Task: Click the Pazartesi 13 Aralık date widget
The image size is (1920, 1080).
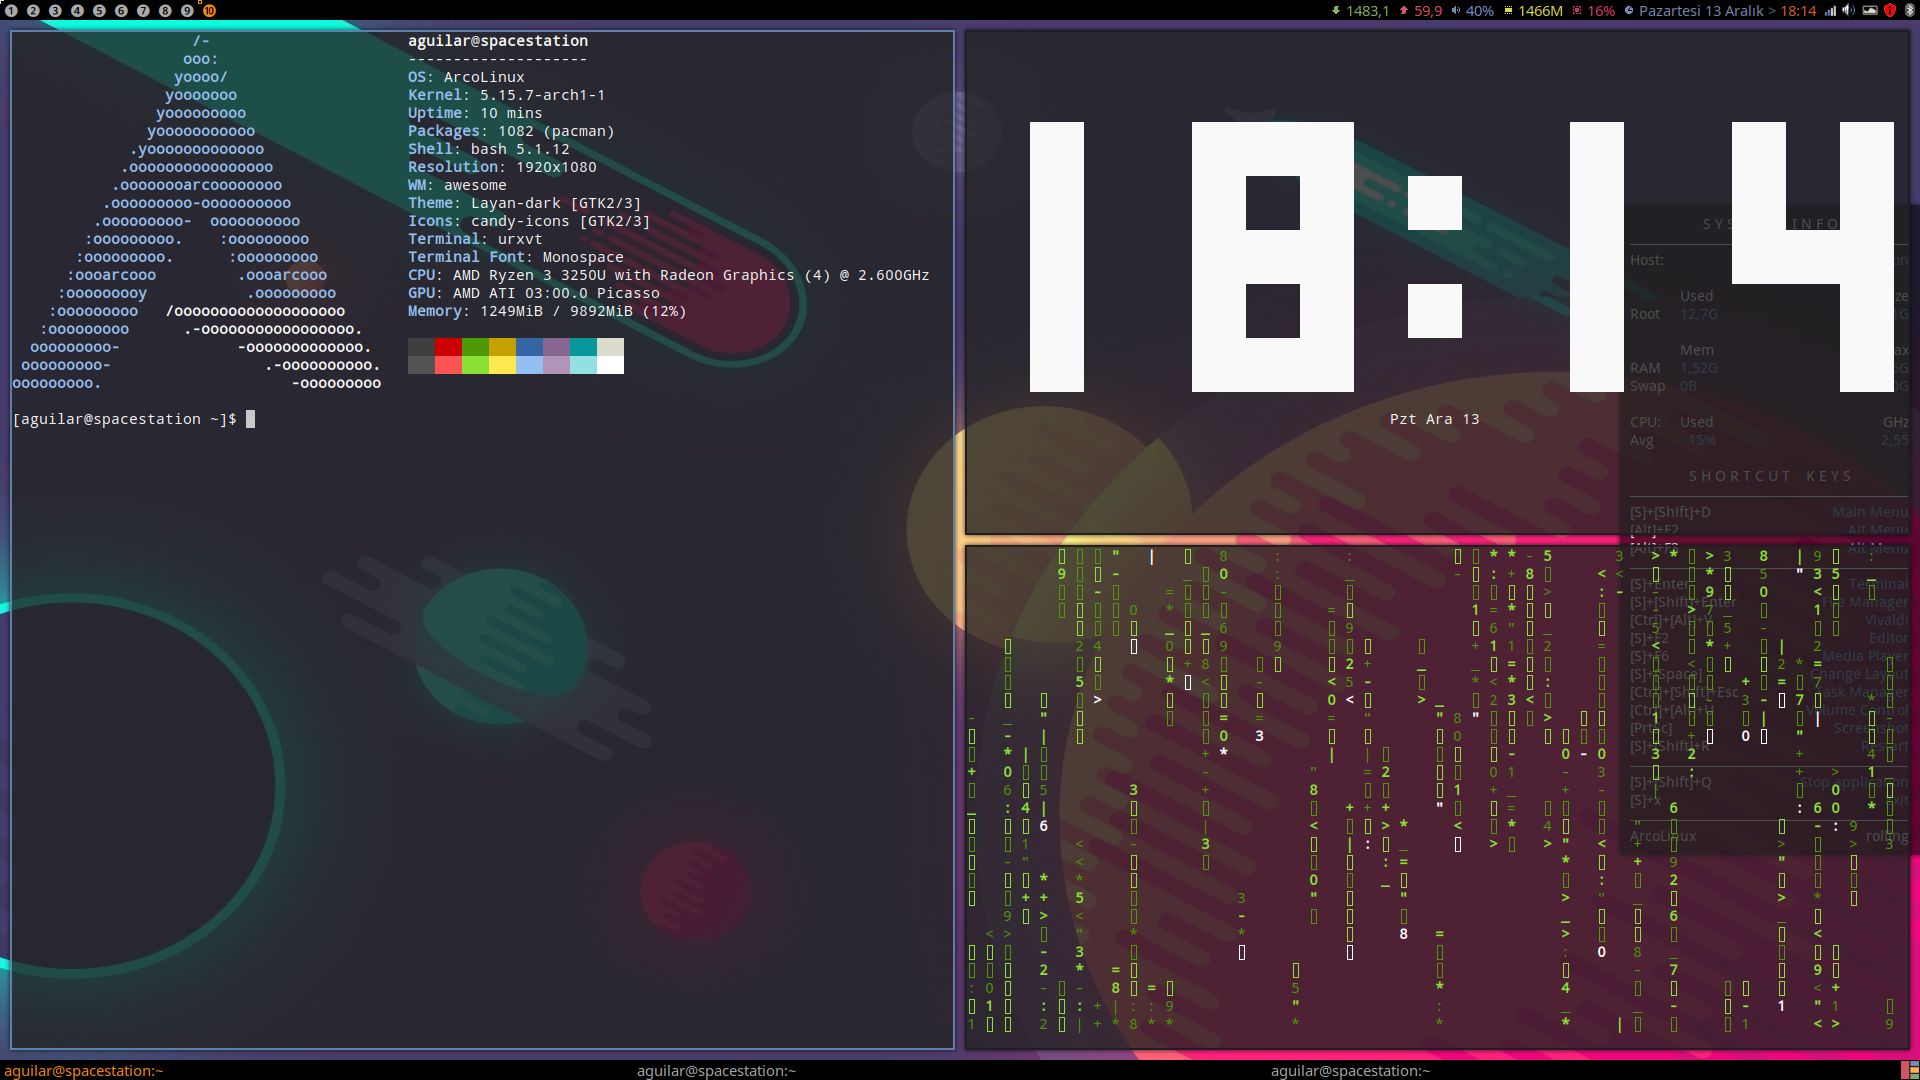Action: pyautogui.click(x=1700, y=10)
